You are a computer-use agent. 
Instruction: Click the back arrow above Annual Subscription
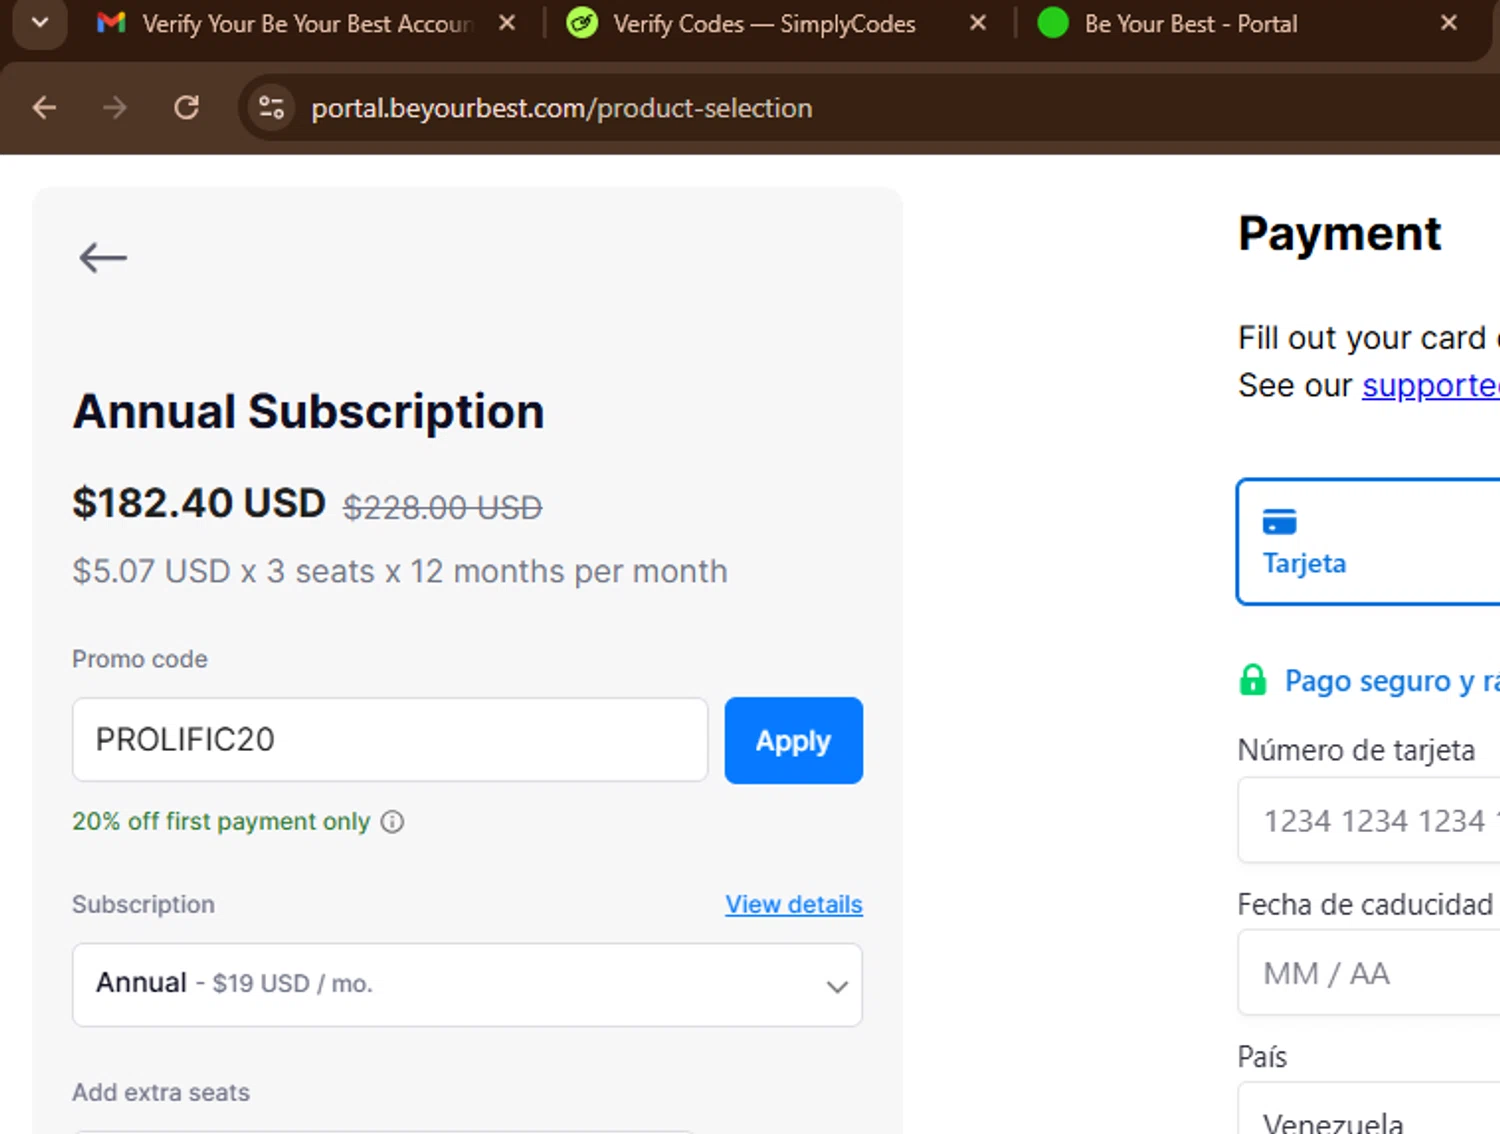tap(103, 258)
